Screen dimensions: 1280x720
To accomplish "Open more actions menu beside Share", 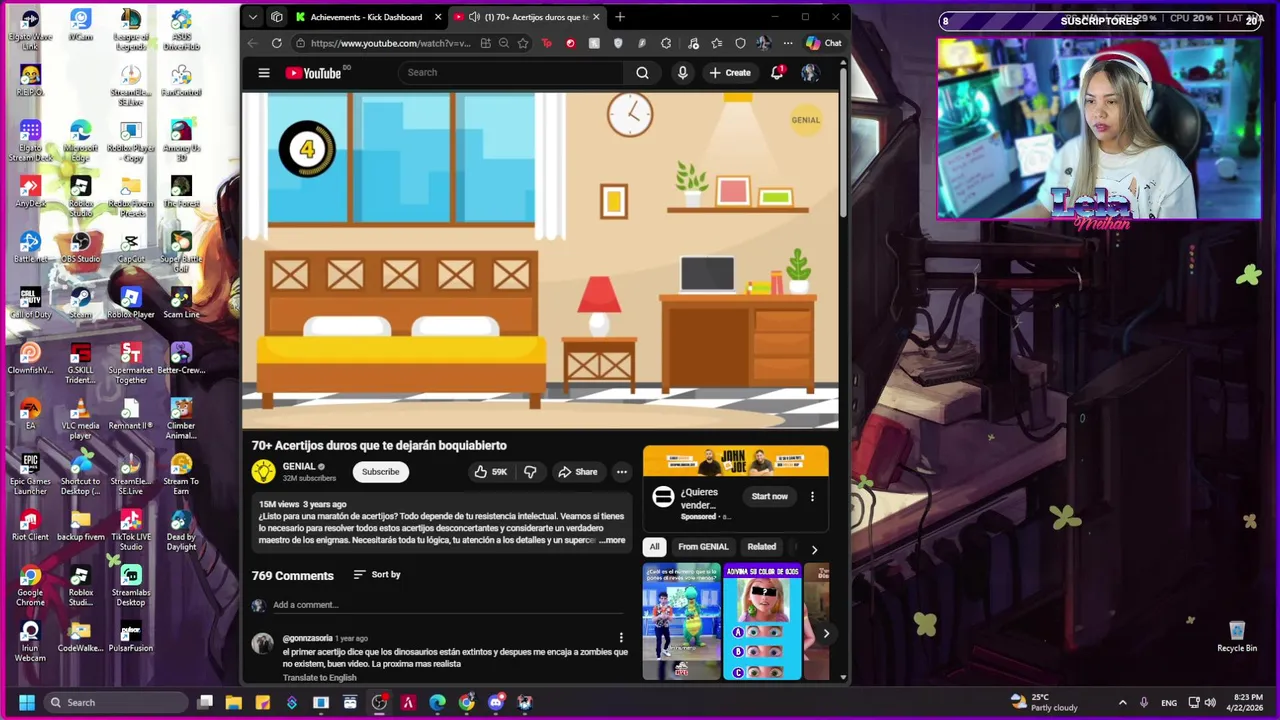I will click(x=622, y=472).
